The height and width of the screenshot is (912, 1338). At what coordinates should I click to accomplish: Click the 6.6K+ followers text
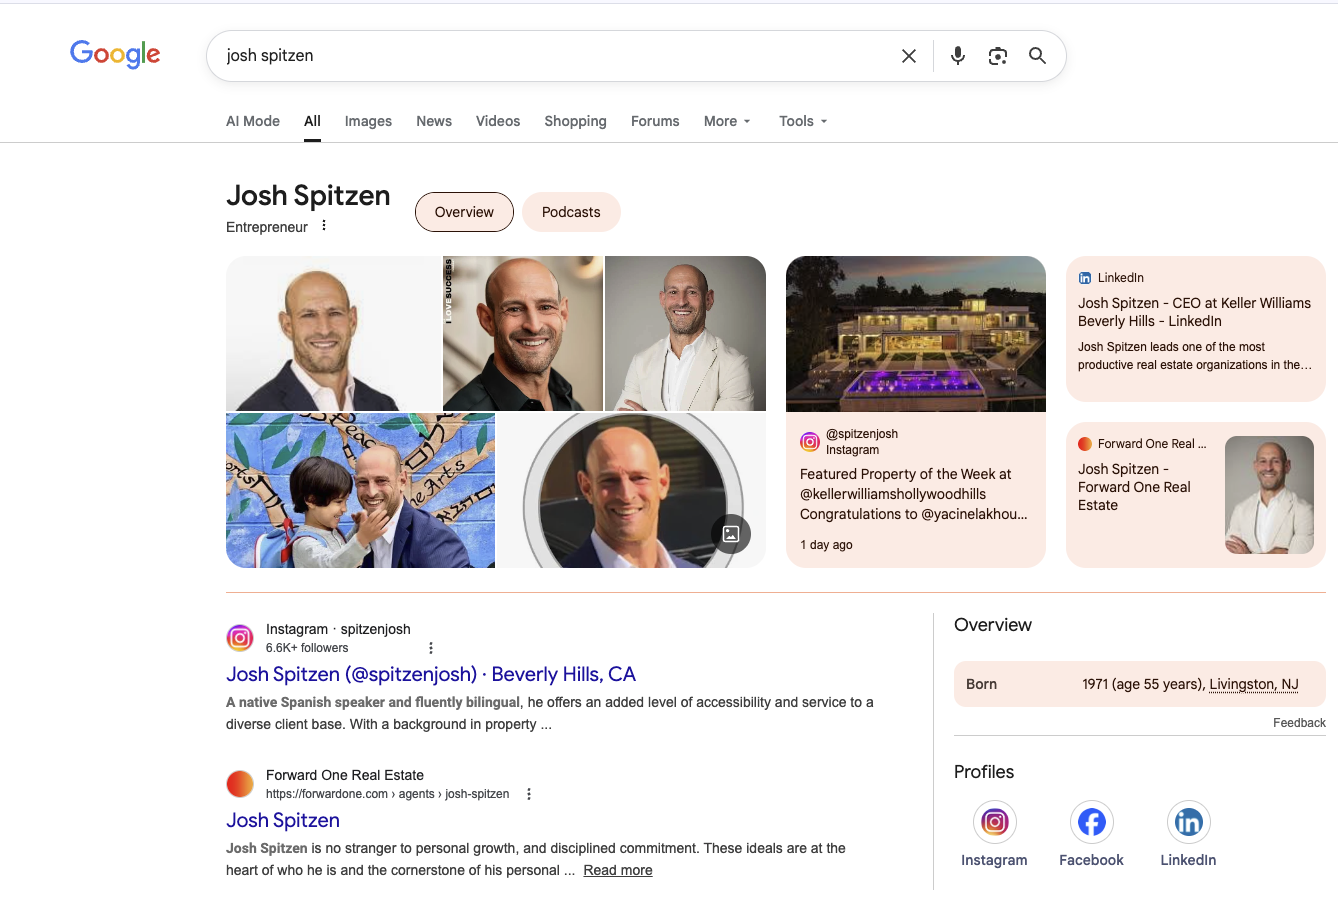pyautogui.click(x=307, y=648)
